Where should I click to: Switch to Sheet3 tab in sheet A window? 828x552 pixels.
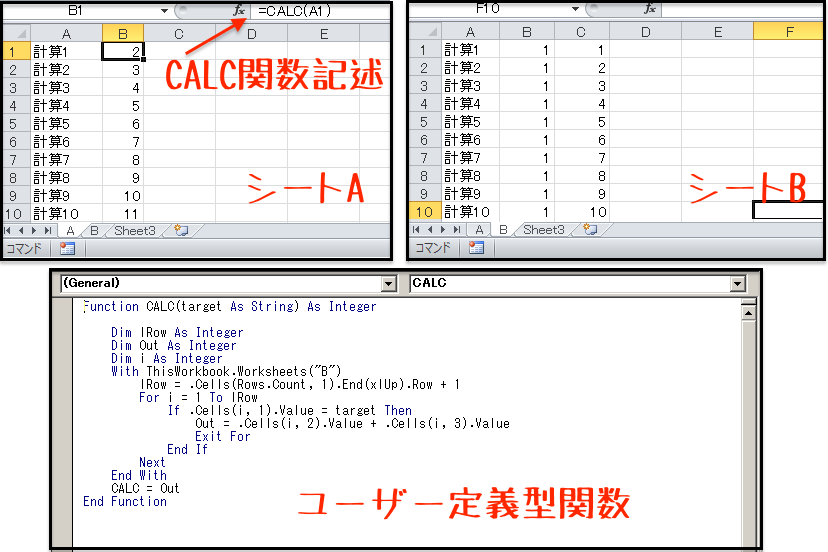point(135,231)
